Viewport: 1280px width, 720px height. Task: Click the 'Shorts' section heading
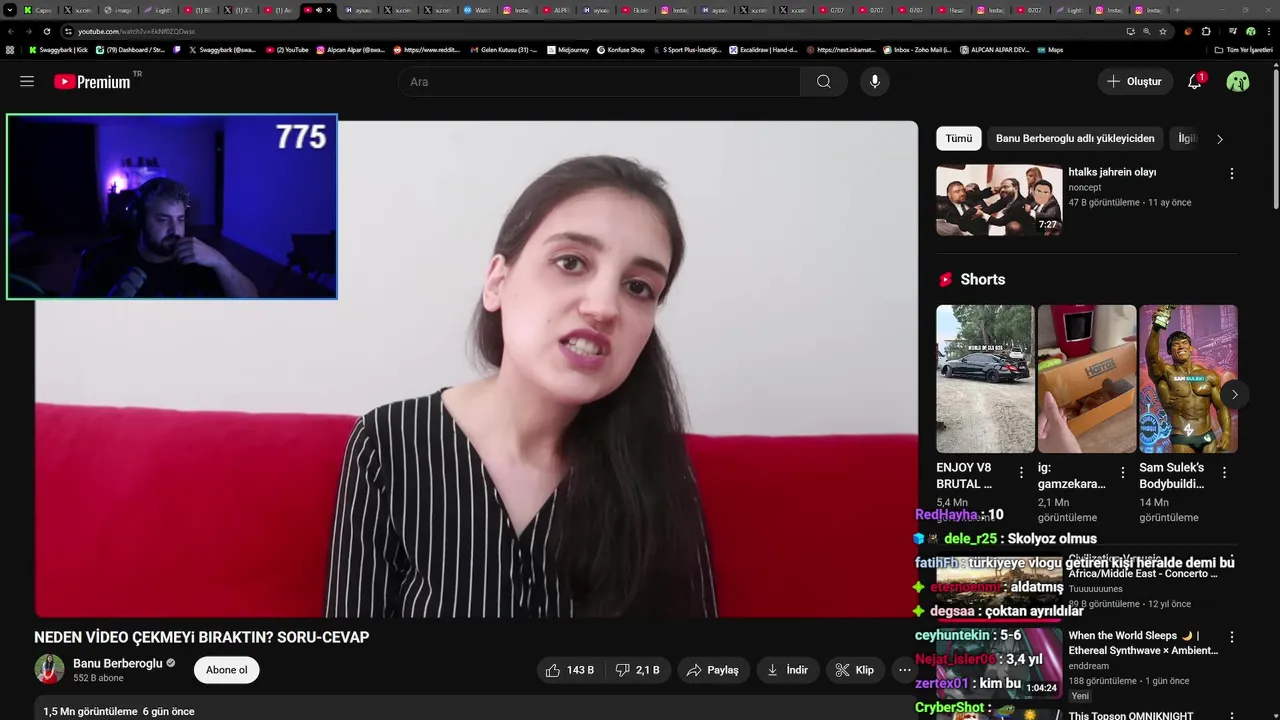point(982,280)
